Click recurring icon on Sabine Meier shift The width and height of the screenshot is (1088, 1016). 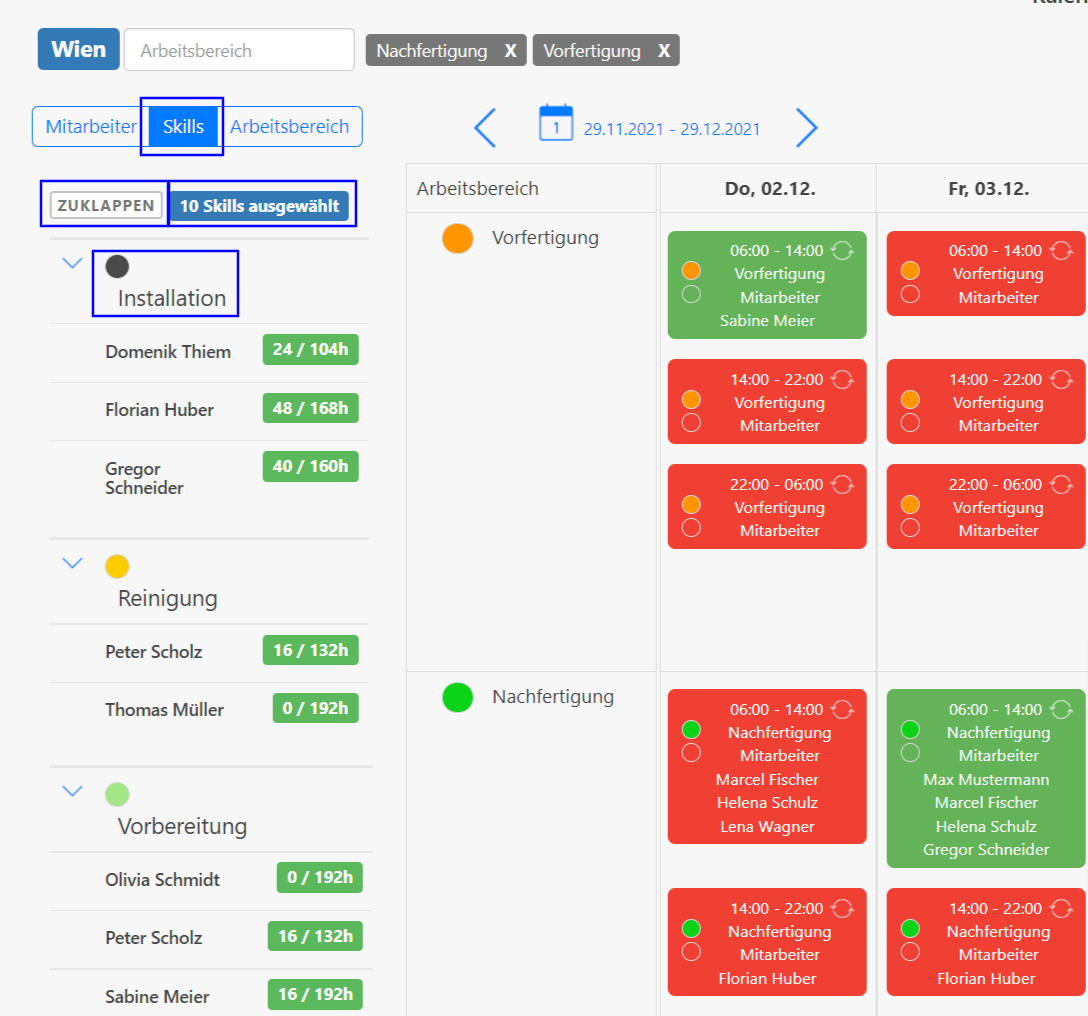tap(843, 251)
